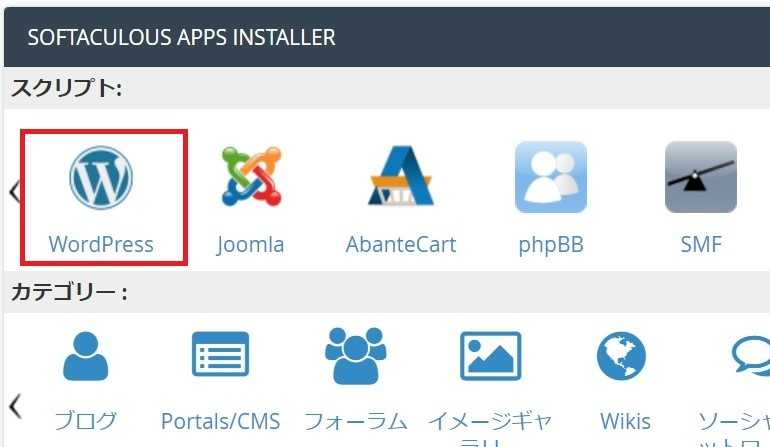The image size is (770, 447).
Task: Click the Wikis category label
Action: (625, 421)
